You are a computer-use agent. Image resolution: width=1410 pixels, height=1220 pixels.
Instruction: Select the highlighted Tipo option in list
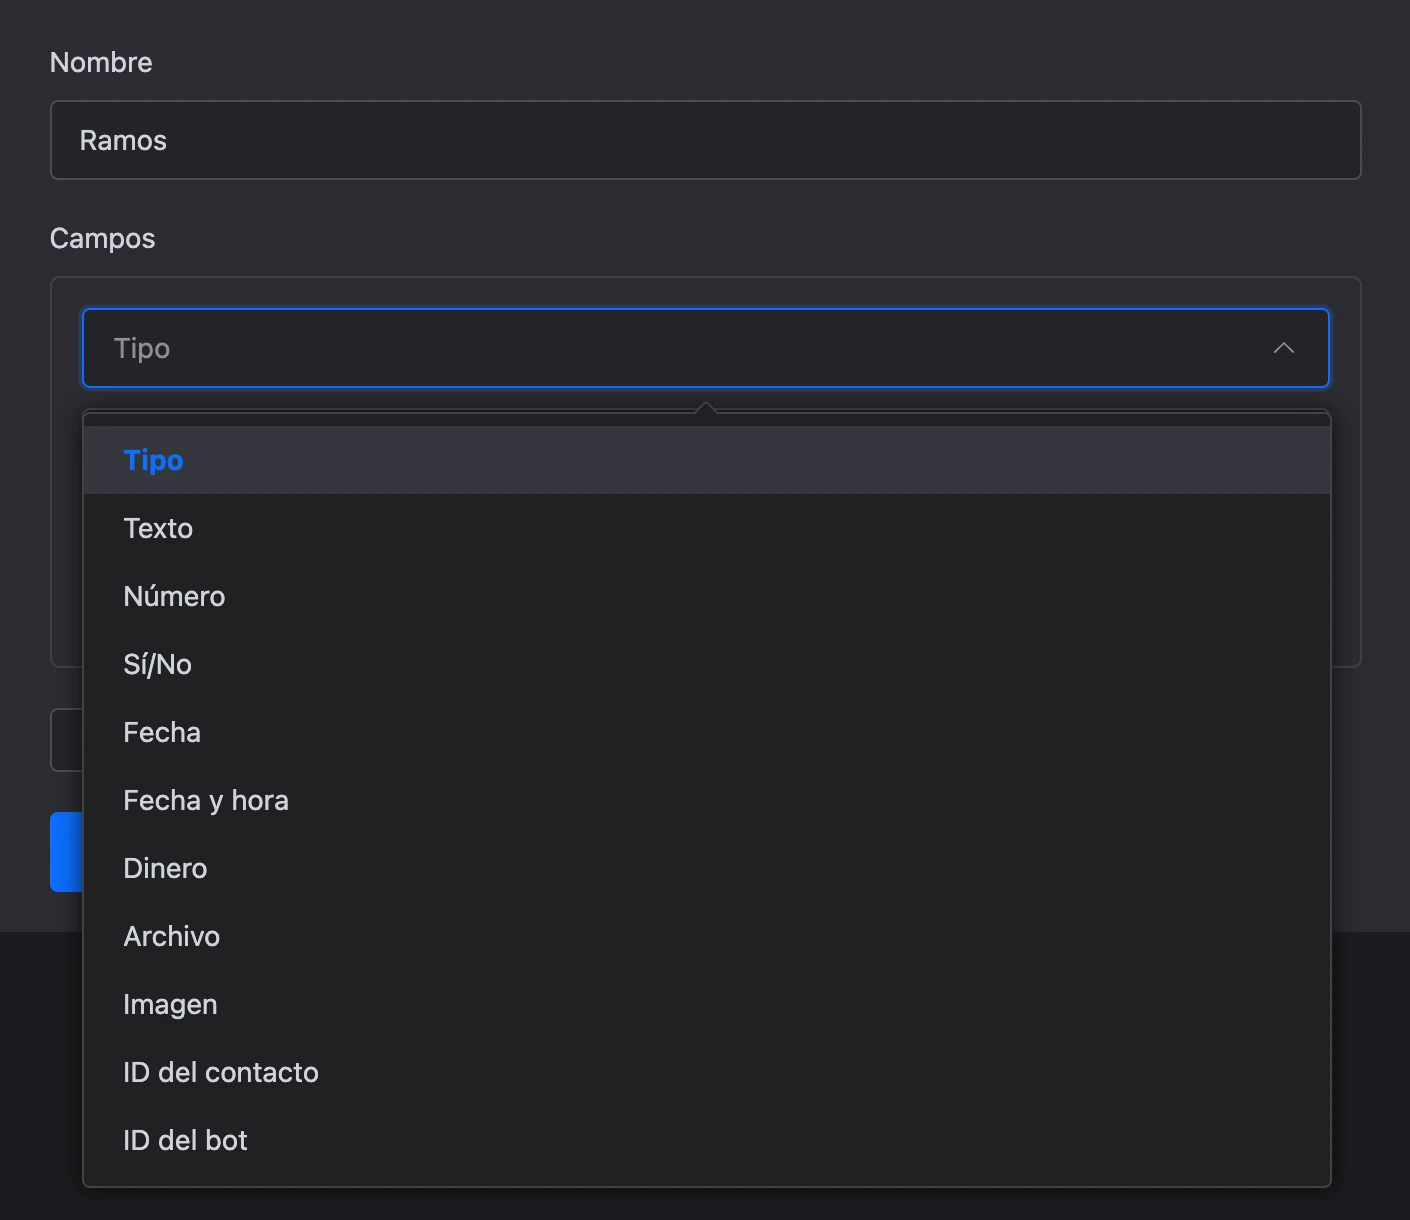pos(706,460)
